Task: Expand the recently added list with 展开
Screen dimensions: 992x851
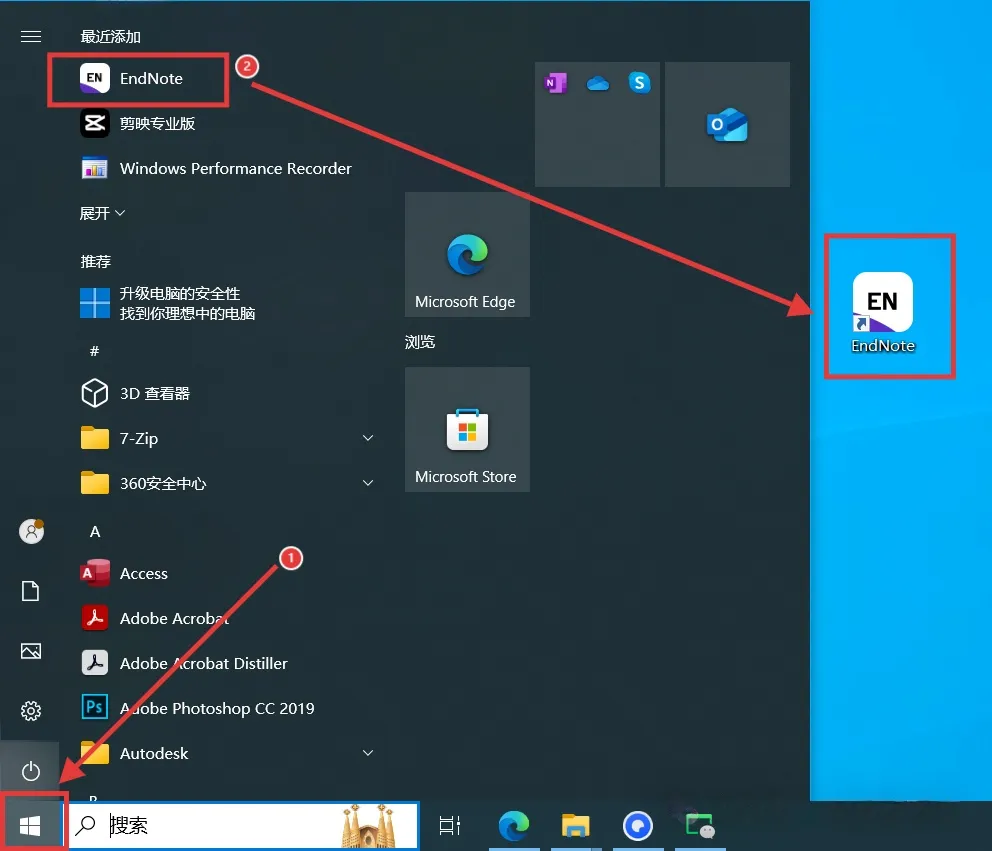Action: click(x=102, y=213)
